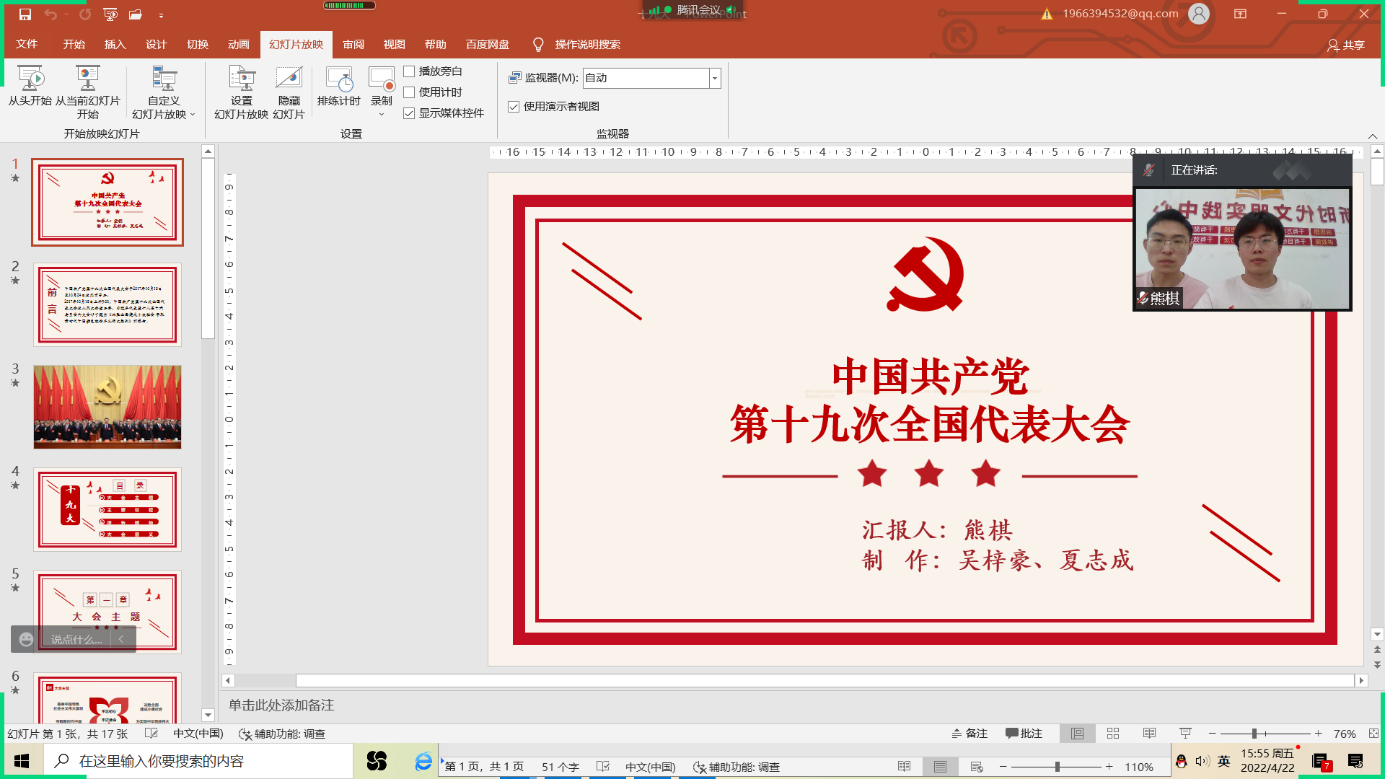Switch to reading view in status bar
This screenshot has width=1385, height=779.
coord(1149,734)
